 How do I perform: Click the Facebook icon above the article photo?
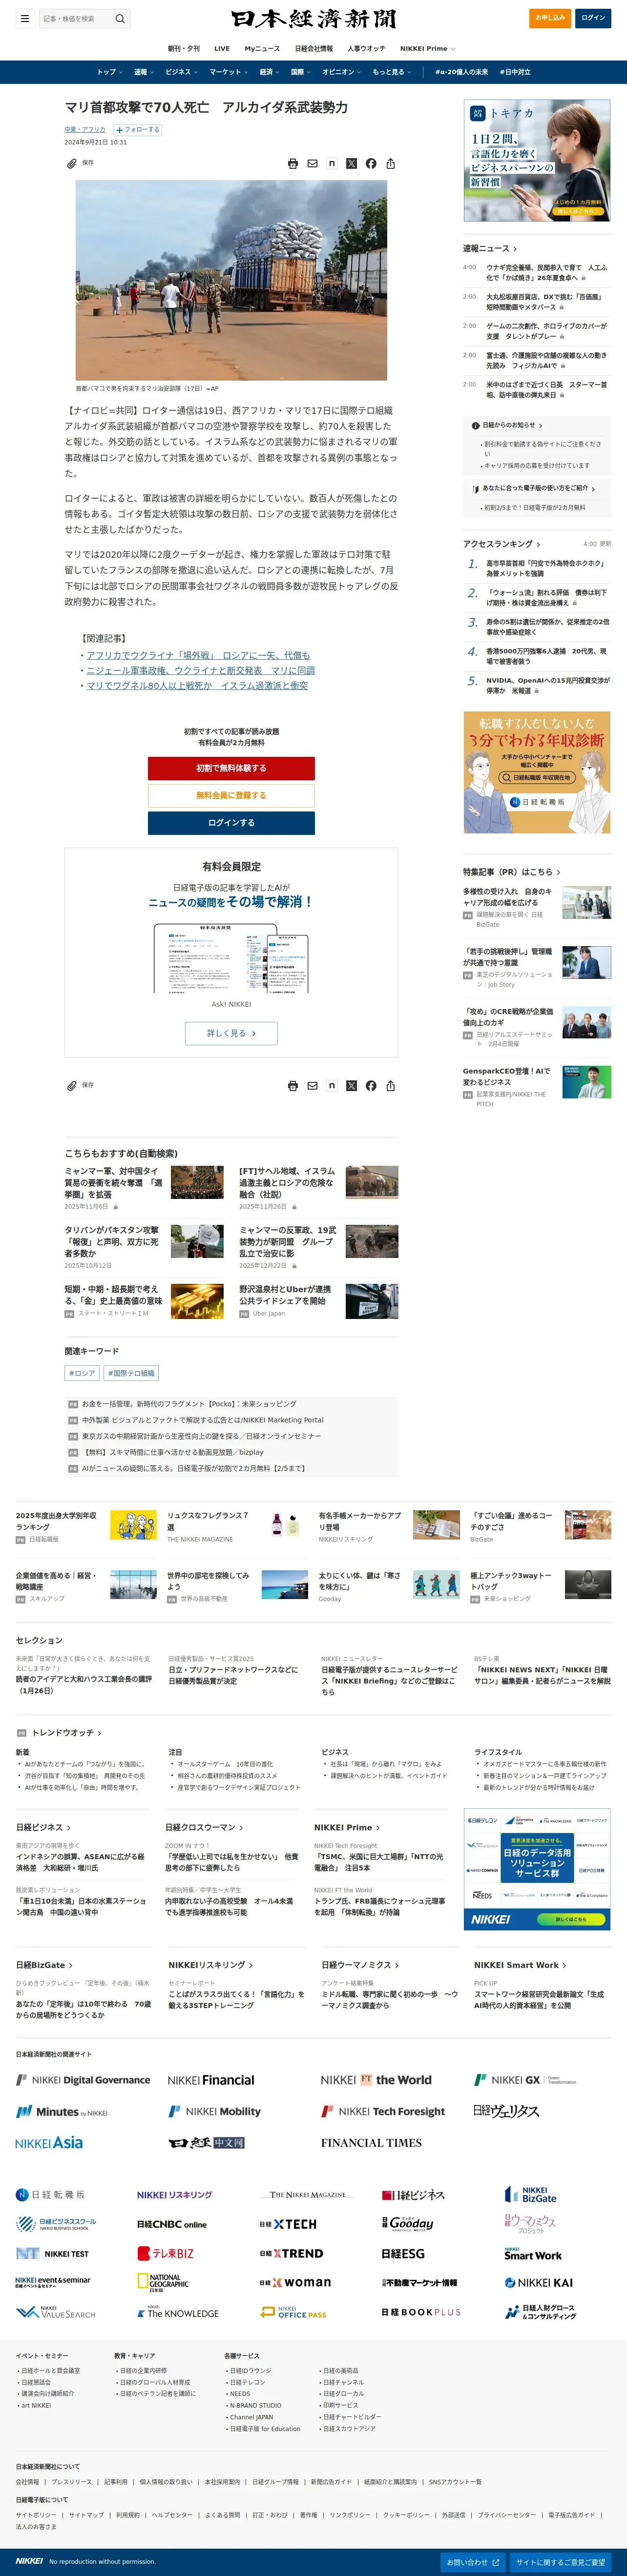371,163
